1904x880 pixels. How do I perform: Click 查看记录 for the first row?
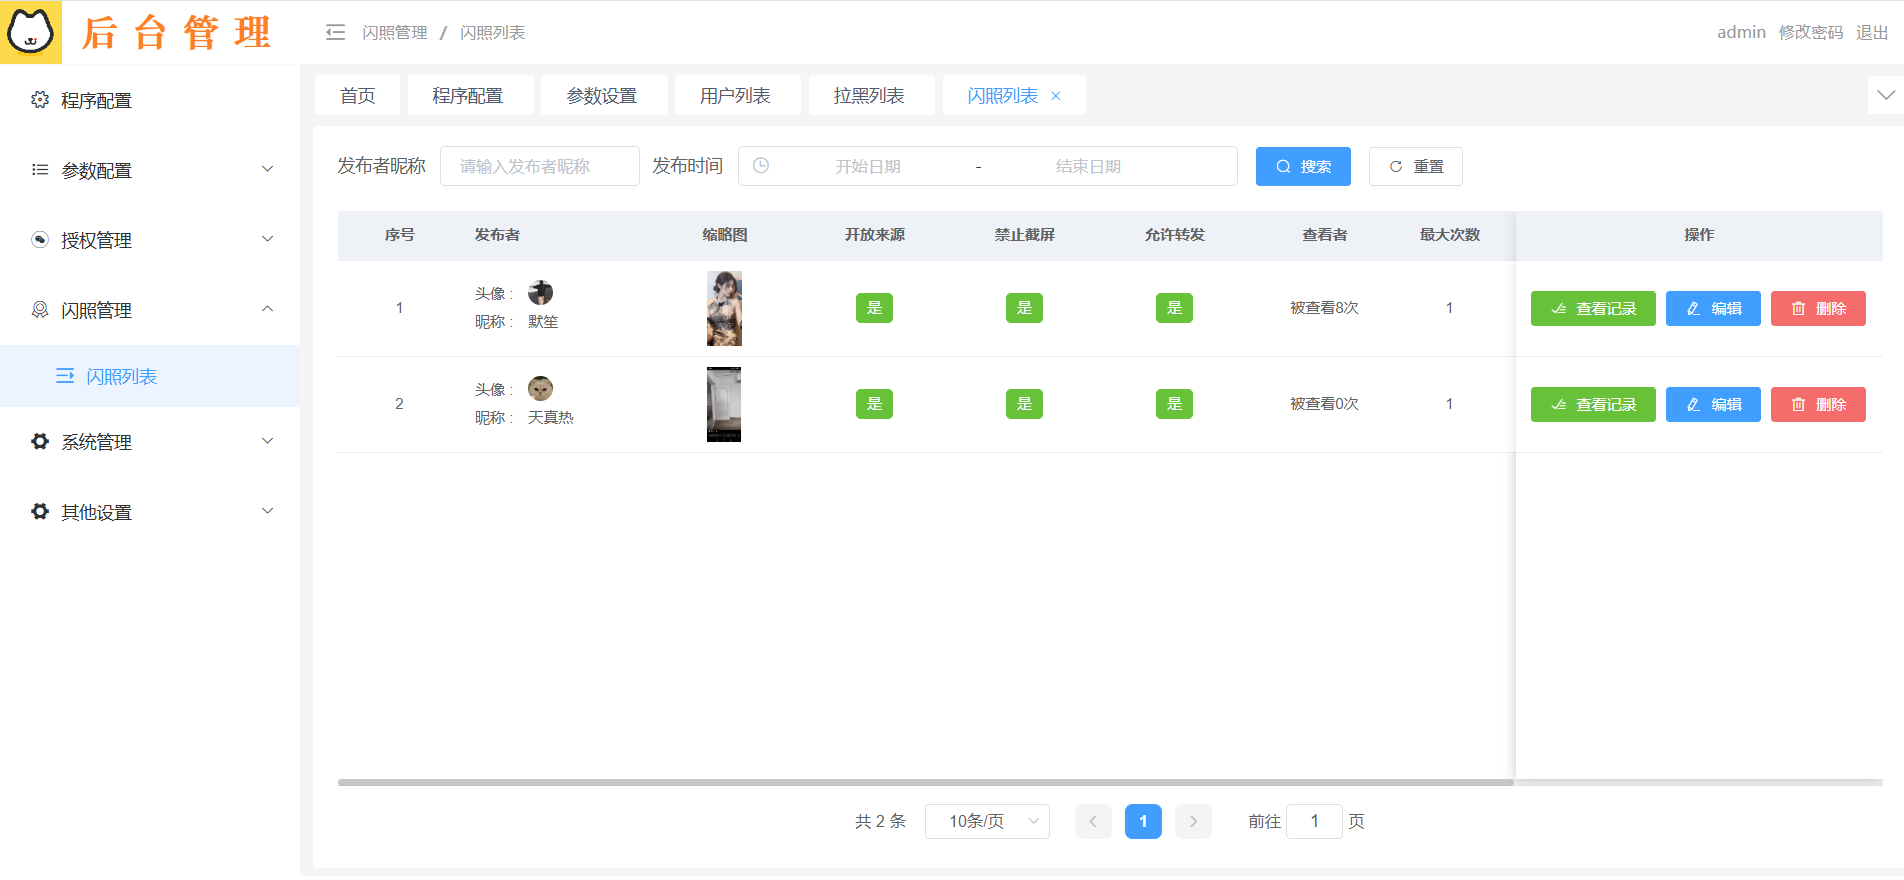[x=1593, y=309]
